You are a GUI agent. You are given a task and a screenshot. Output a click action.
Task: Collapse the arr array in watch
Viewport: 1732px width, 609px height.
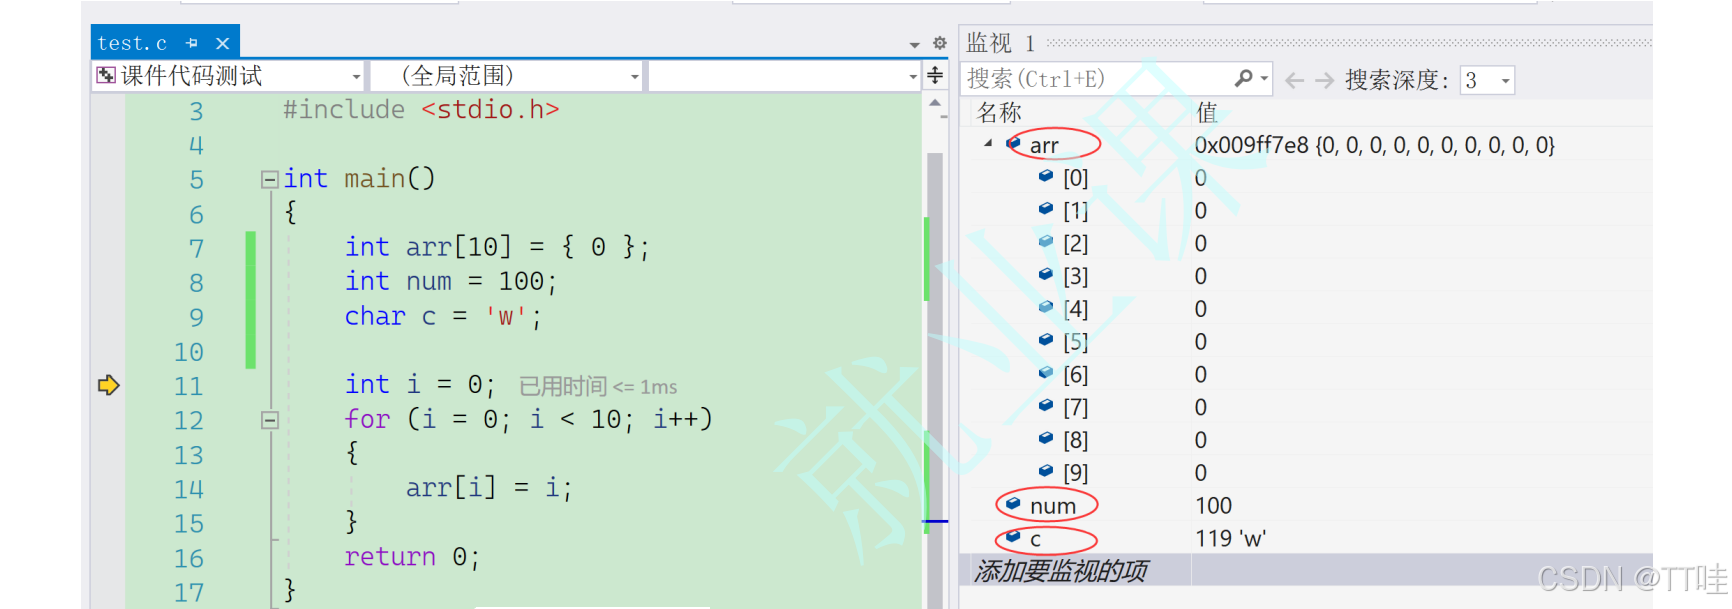[x=988, y=144]
